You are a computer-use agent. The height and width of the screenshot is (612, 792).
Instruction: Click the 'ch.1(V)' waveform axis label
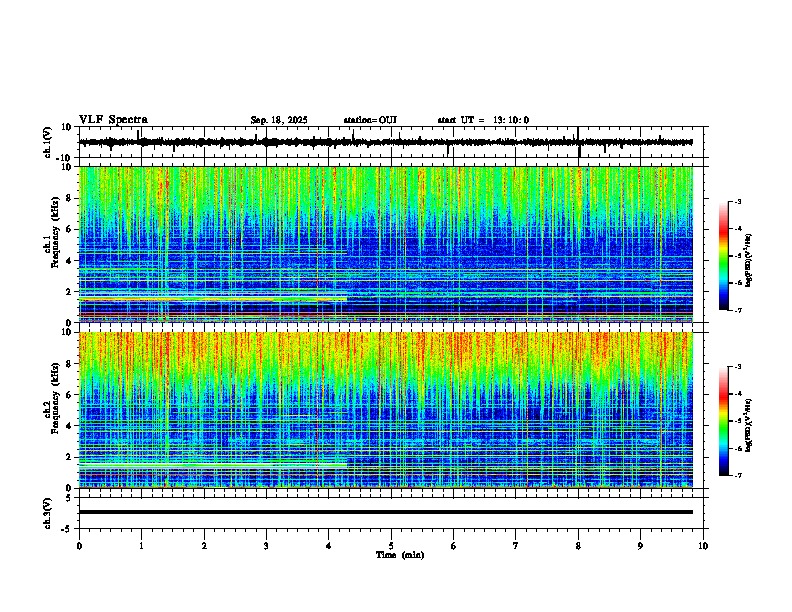[48, 142]
